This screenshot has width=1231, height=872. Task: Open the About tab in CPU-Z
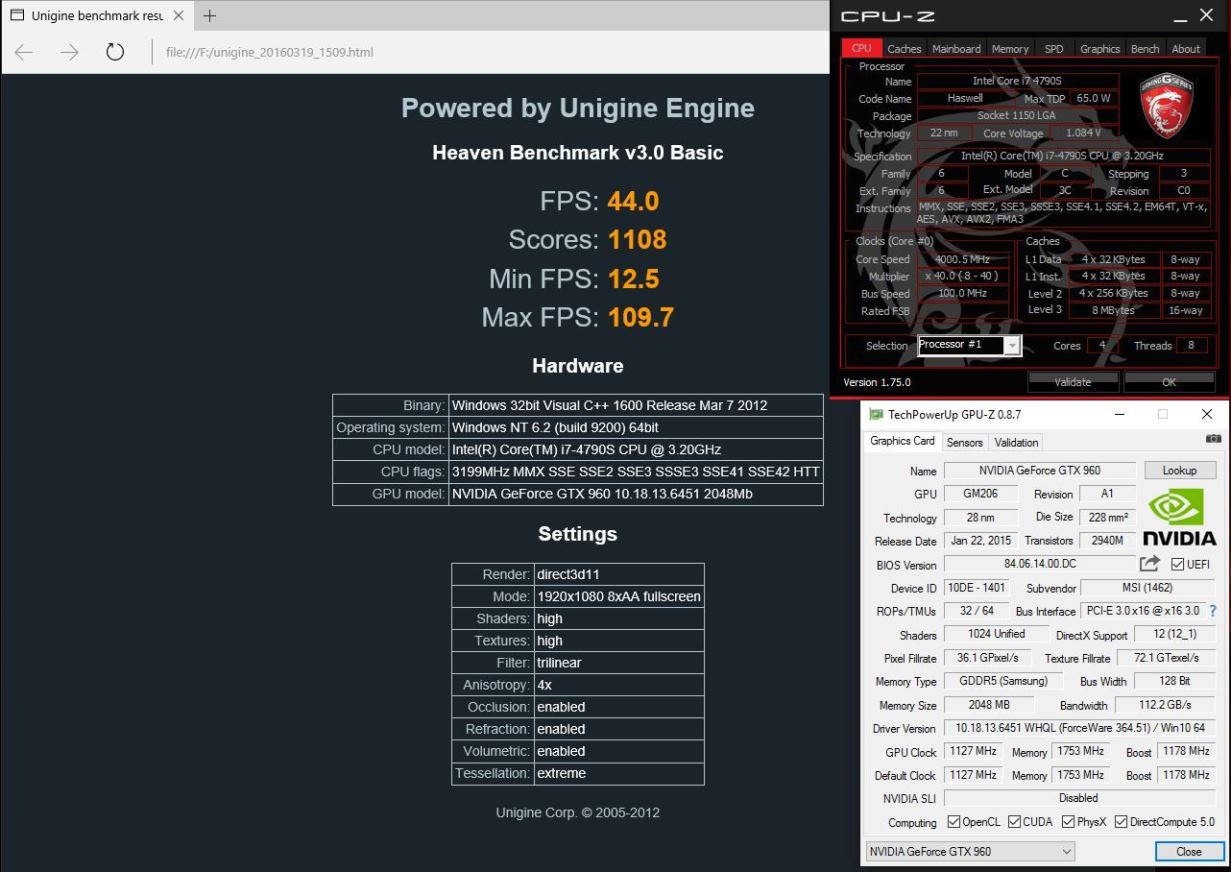pyautogui.click(x=1186, y=48)
